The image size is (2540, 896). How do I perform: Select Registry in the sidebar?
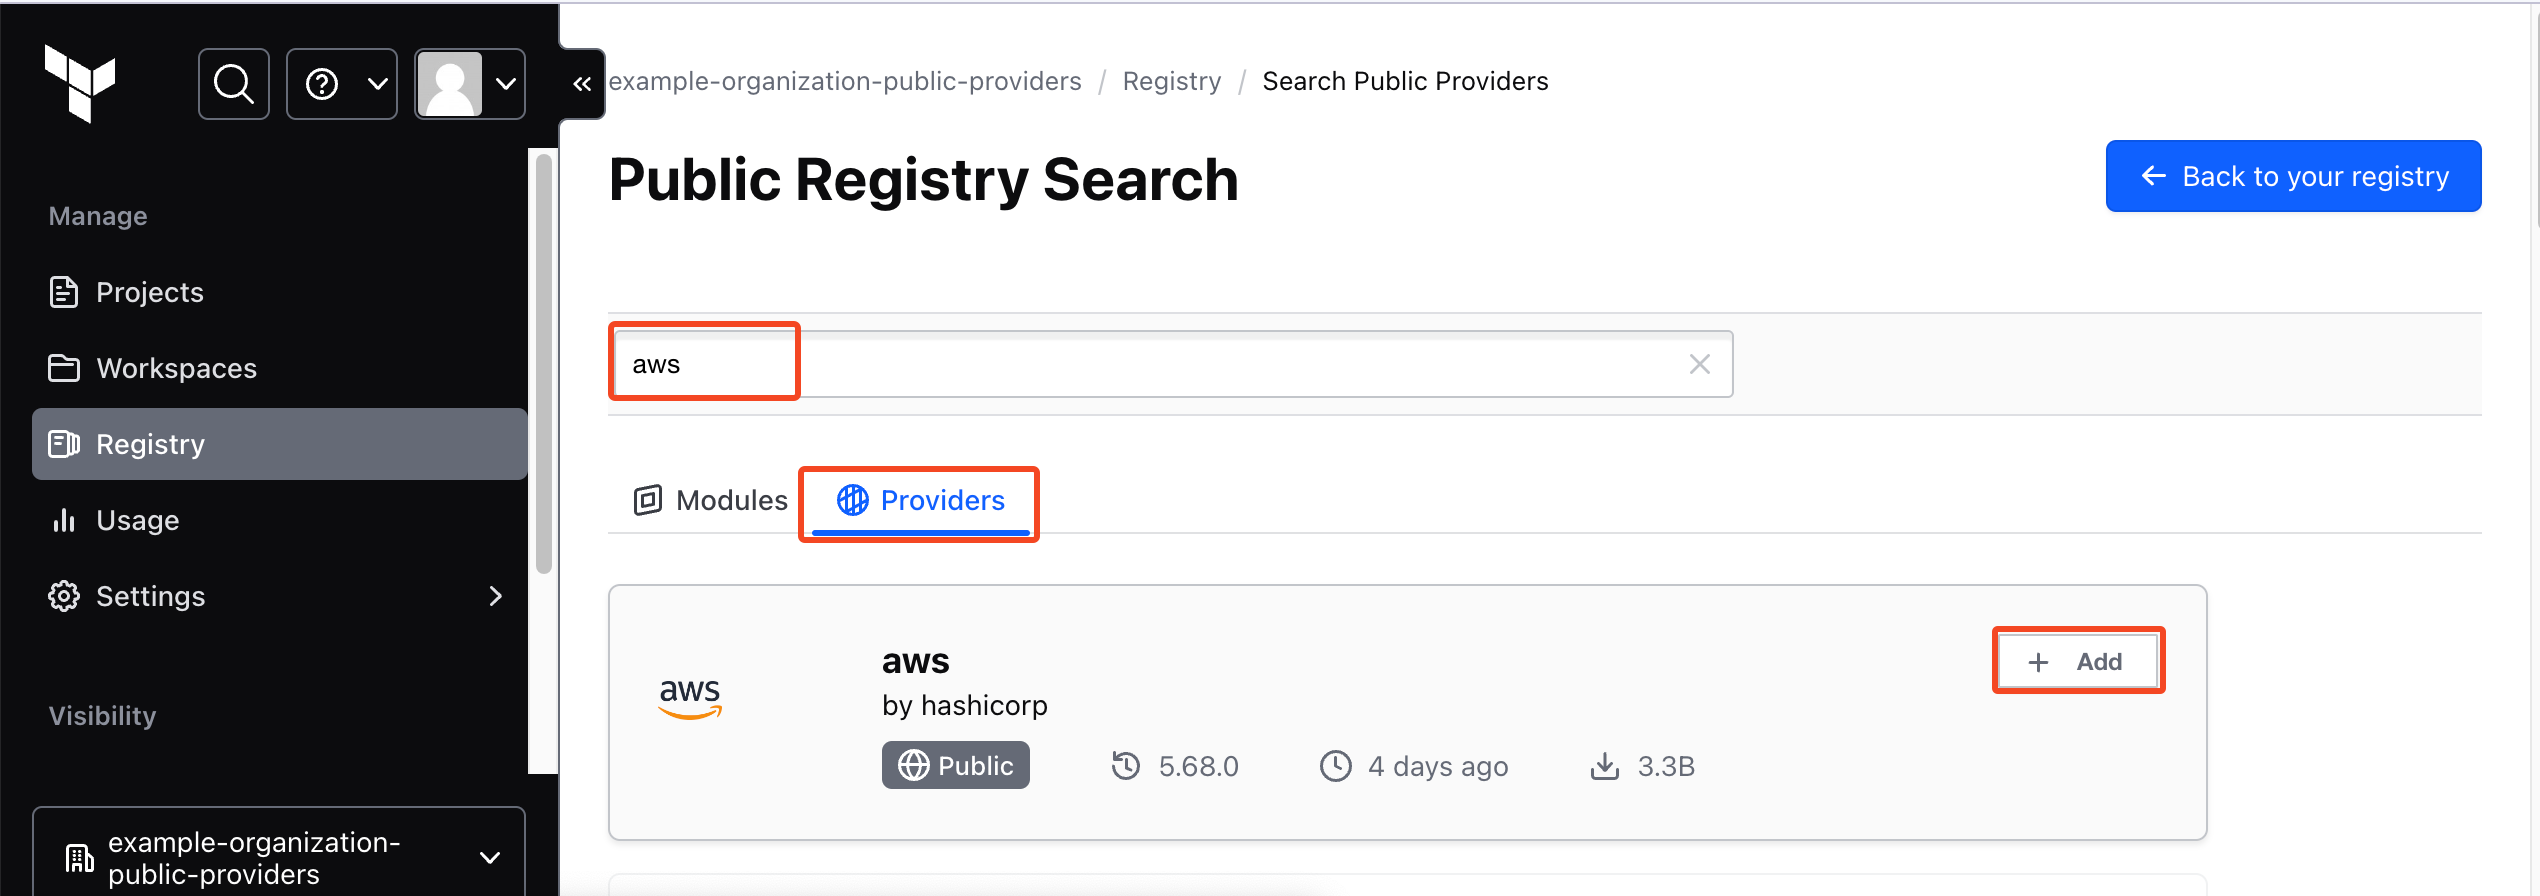pos(150,444)
